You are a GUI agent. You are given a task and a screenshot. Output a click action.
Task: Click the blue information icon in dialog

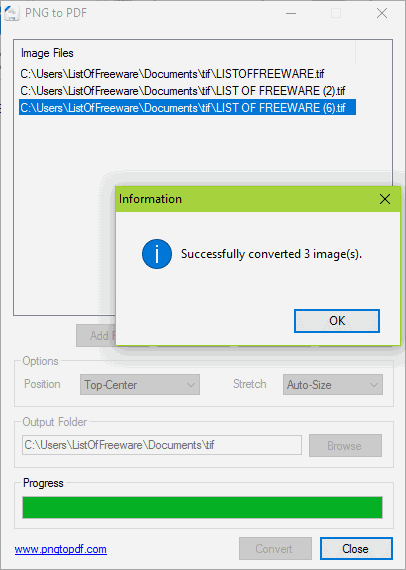pyautogui.click(x=157, y=254)
